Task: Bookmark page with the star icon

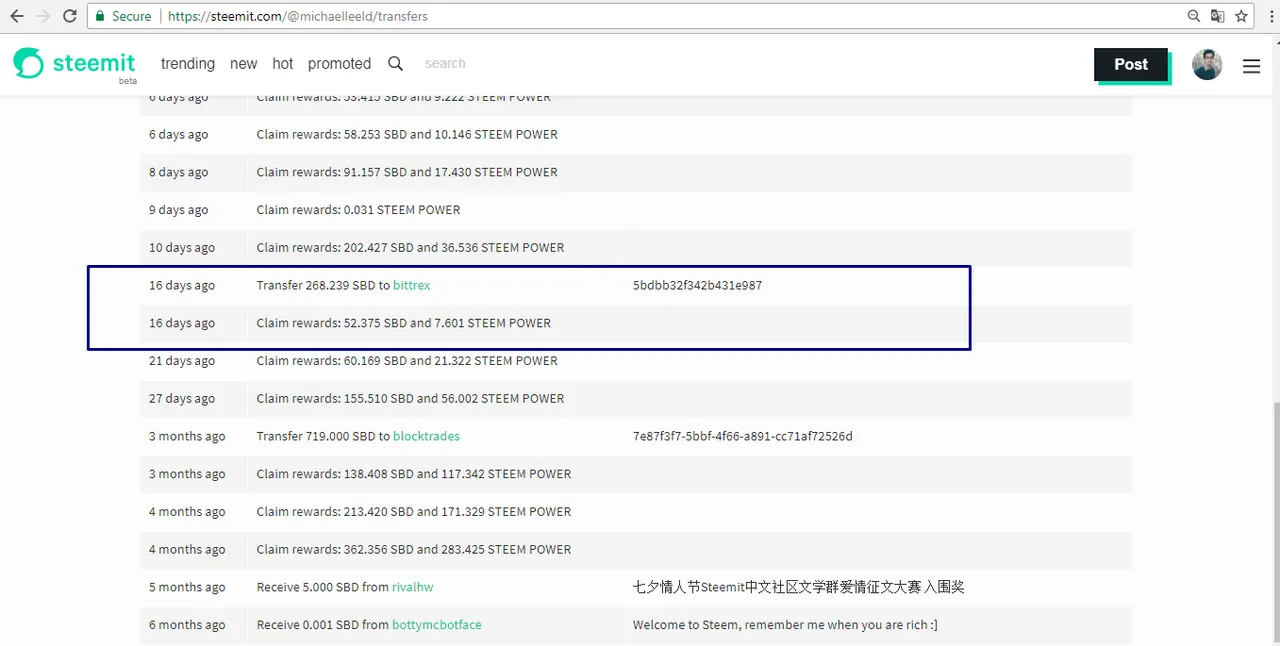Action: point(1241,16)
